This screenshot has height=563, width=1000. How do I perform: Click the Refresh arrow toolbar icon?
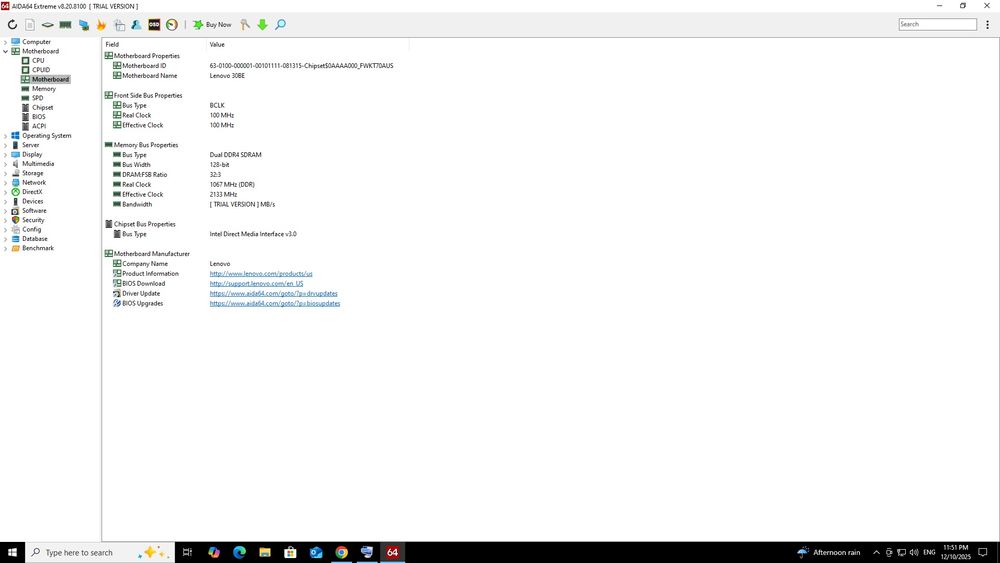(12, 25)
